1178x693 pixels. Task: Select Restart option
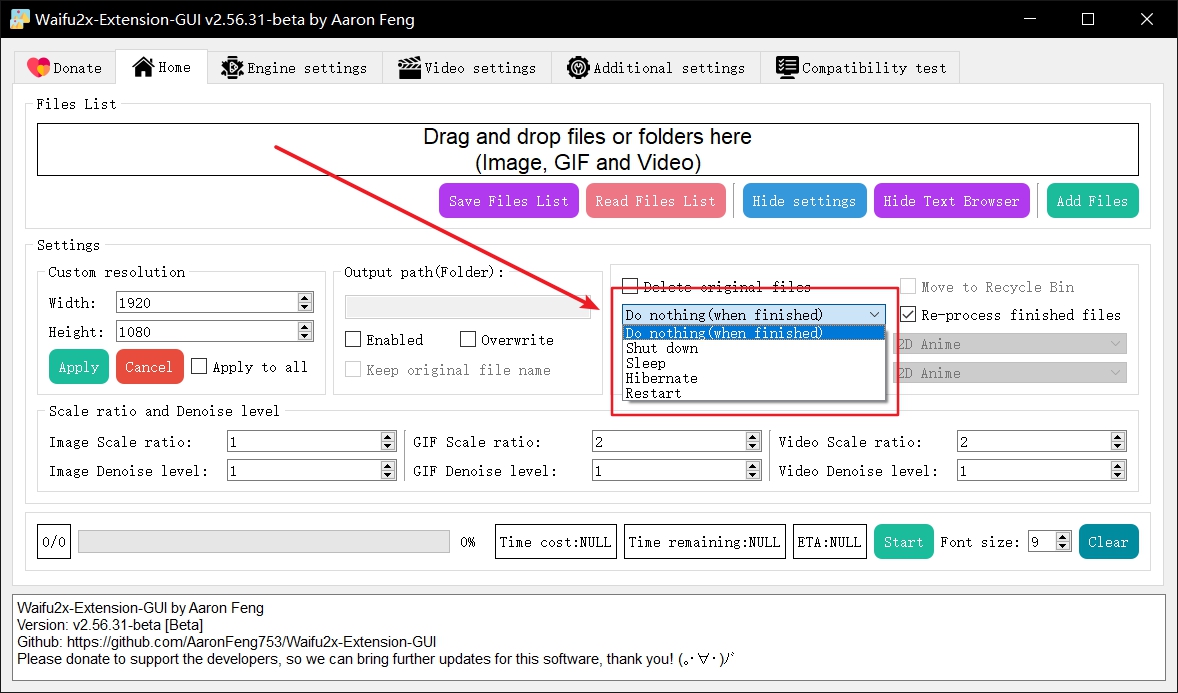754,393
